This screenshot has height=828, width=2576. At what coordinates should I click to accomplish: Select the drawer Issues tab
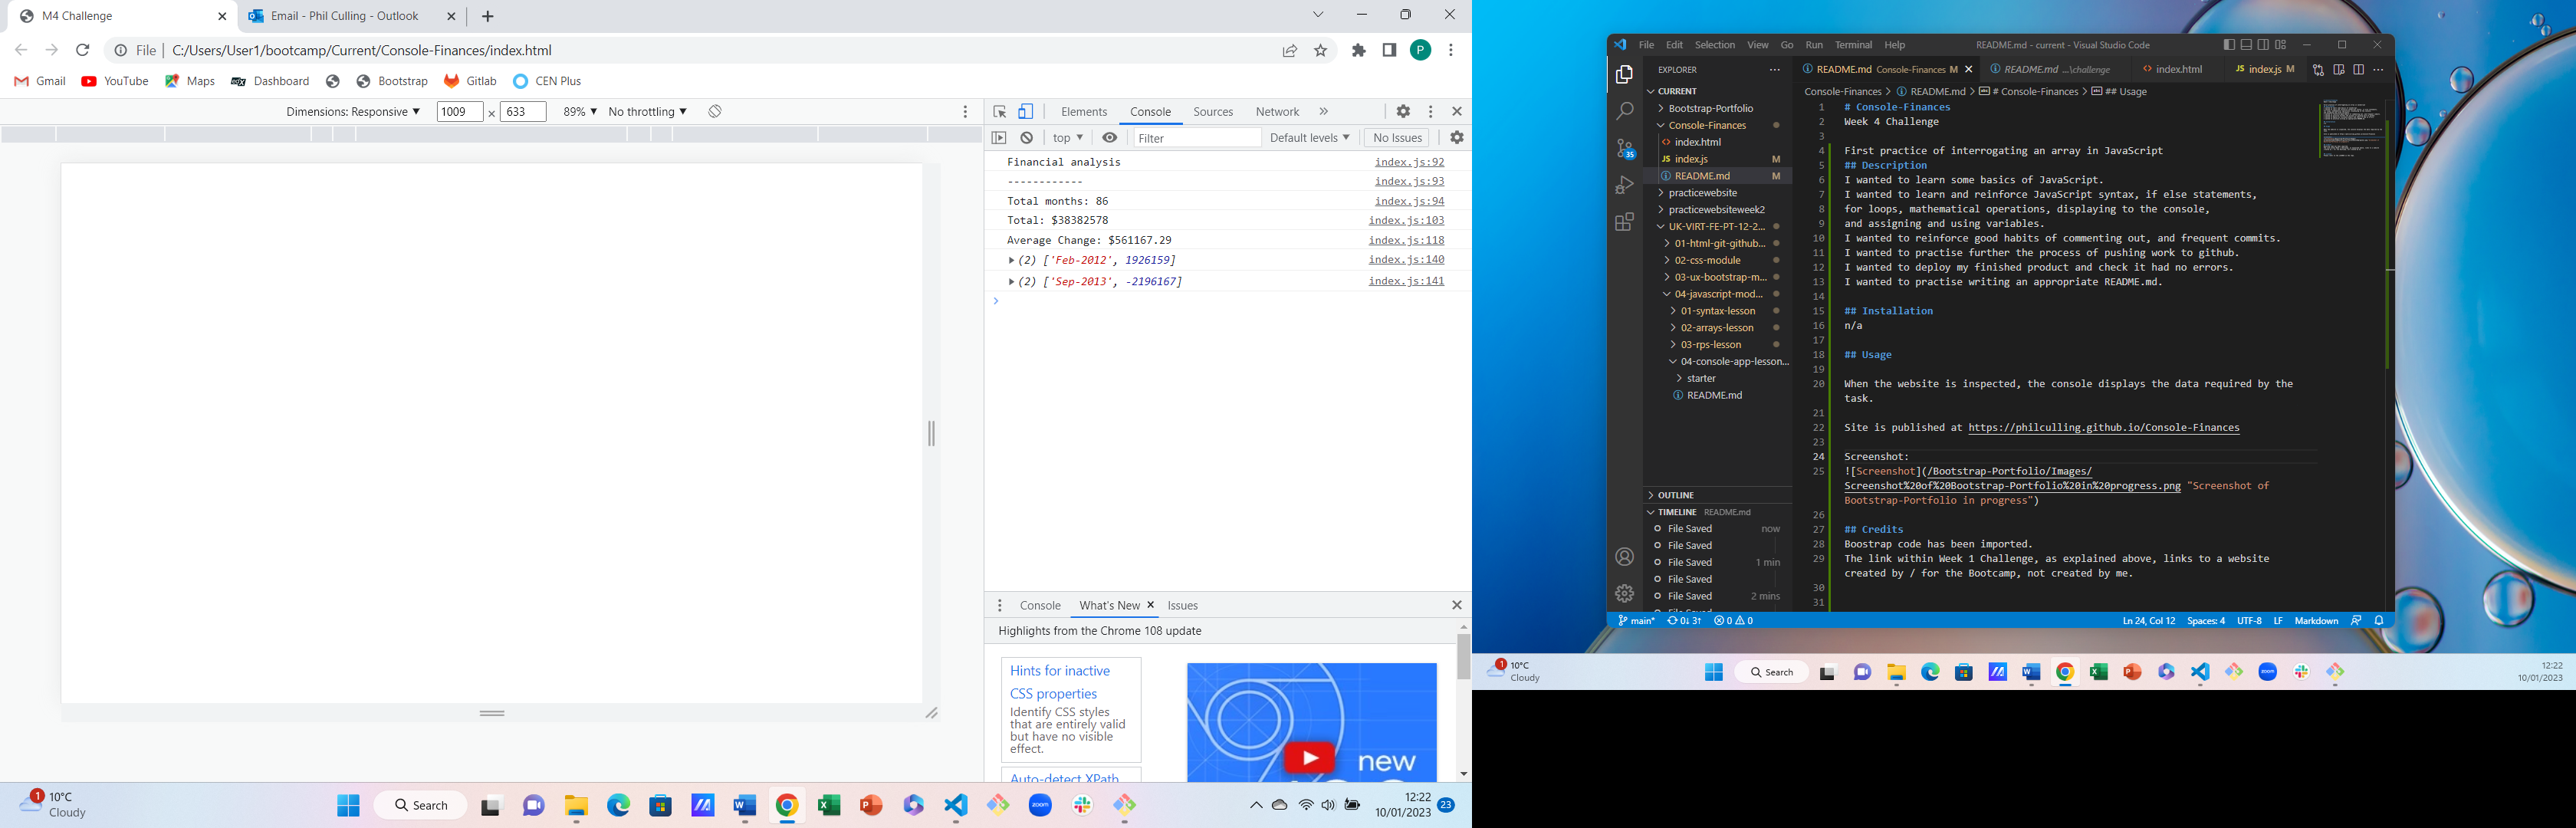(x=1183, y=606)
